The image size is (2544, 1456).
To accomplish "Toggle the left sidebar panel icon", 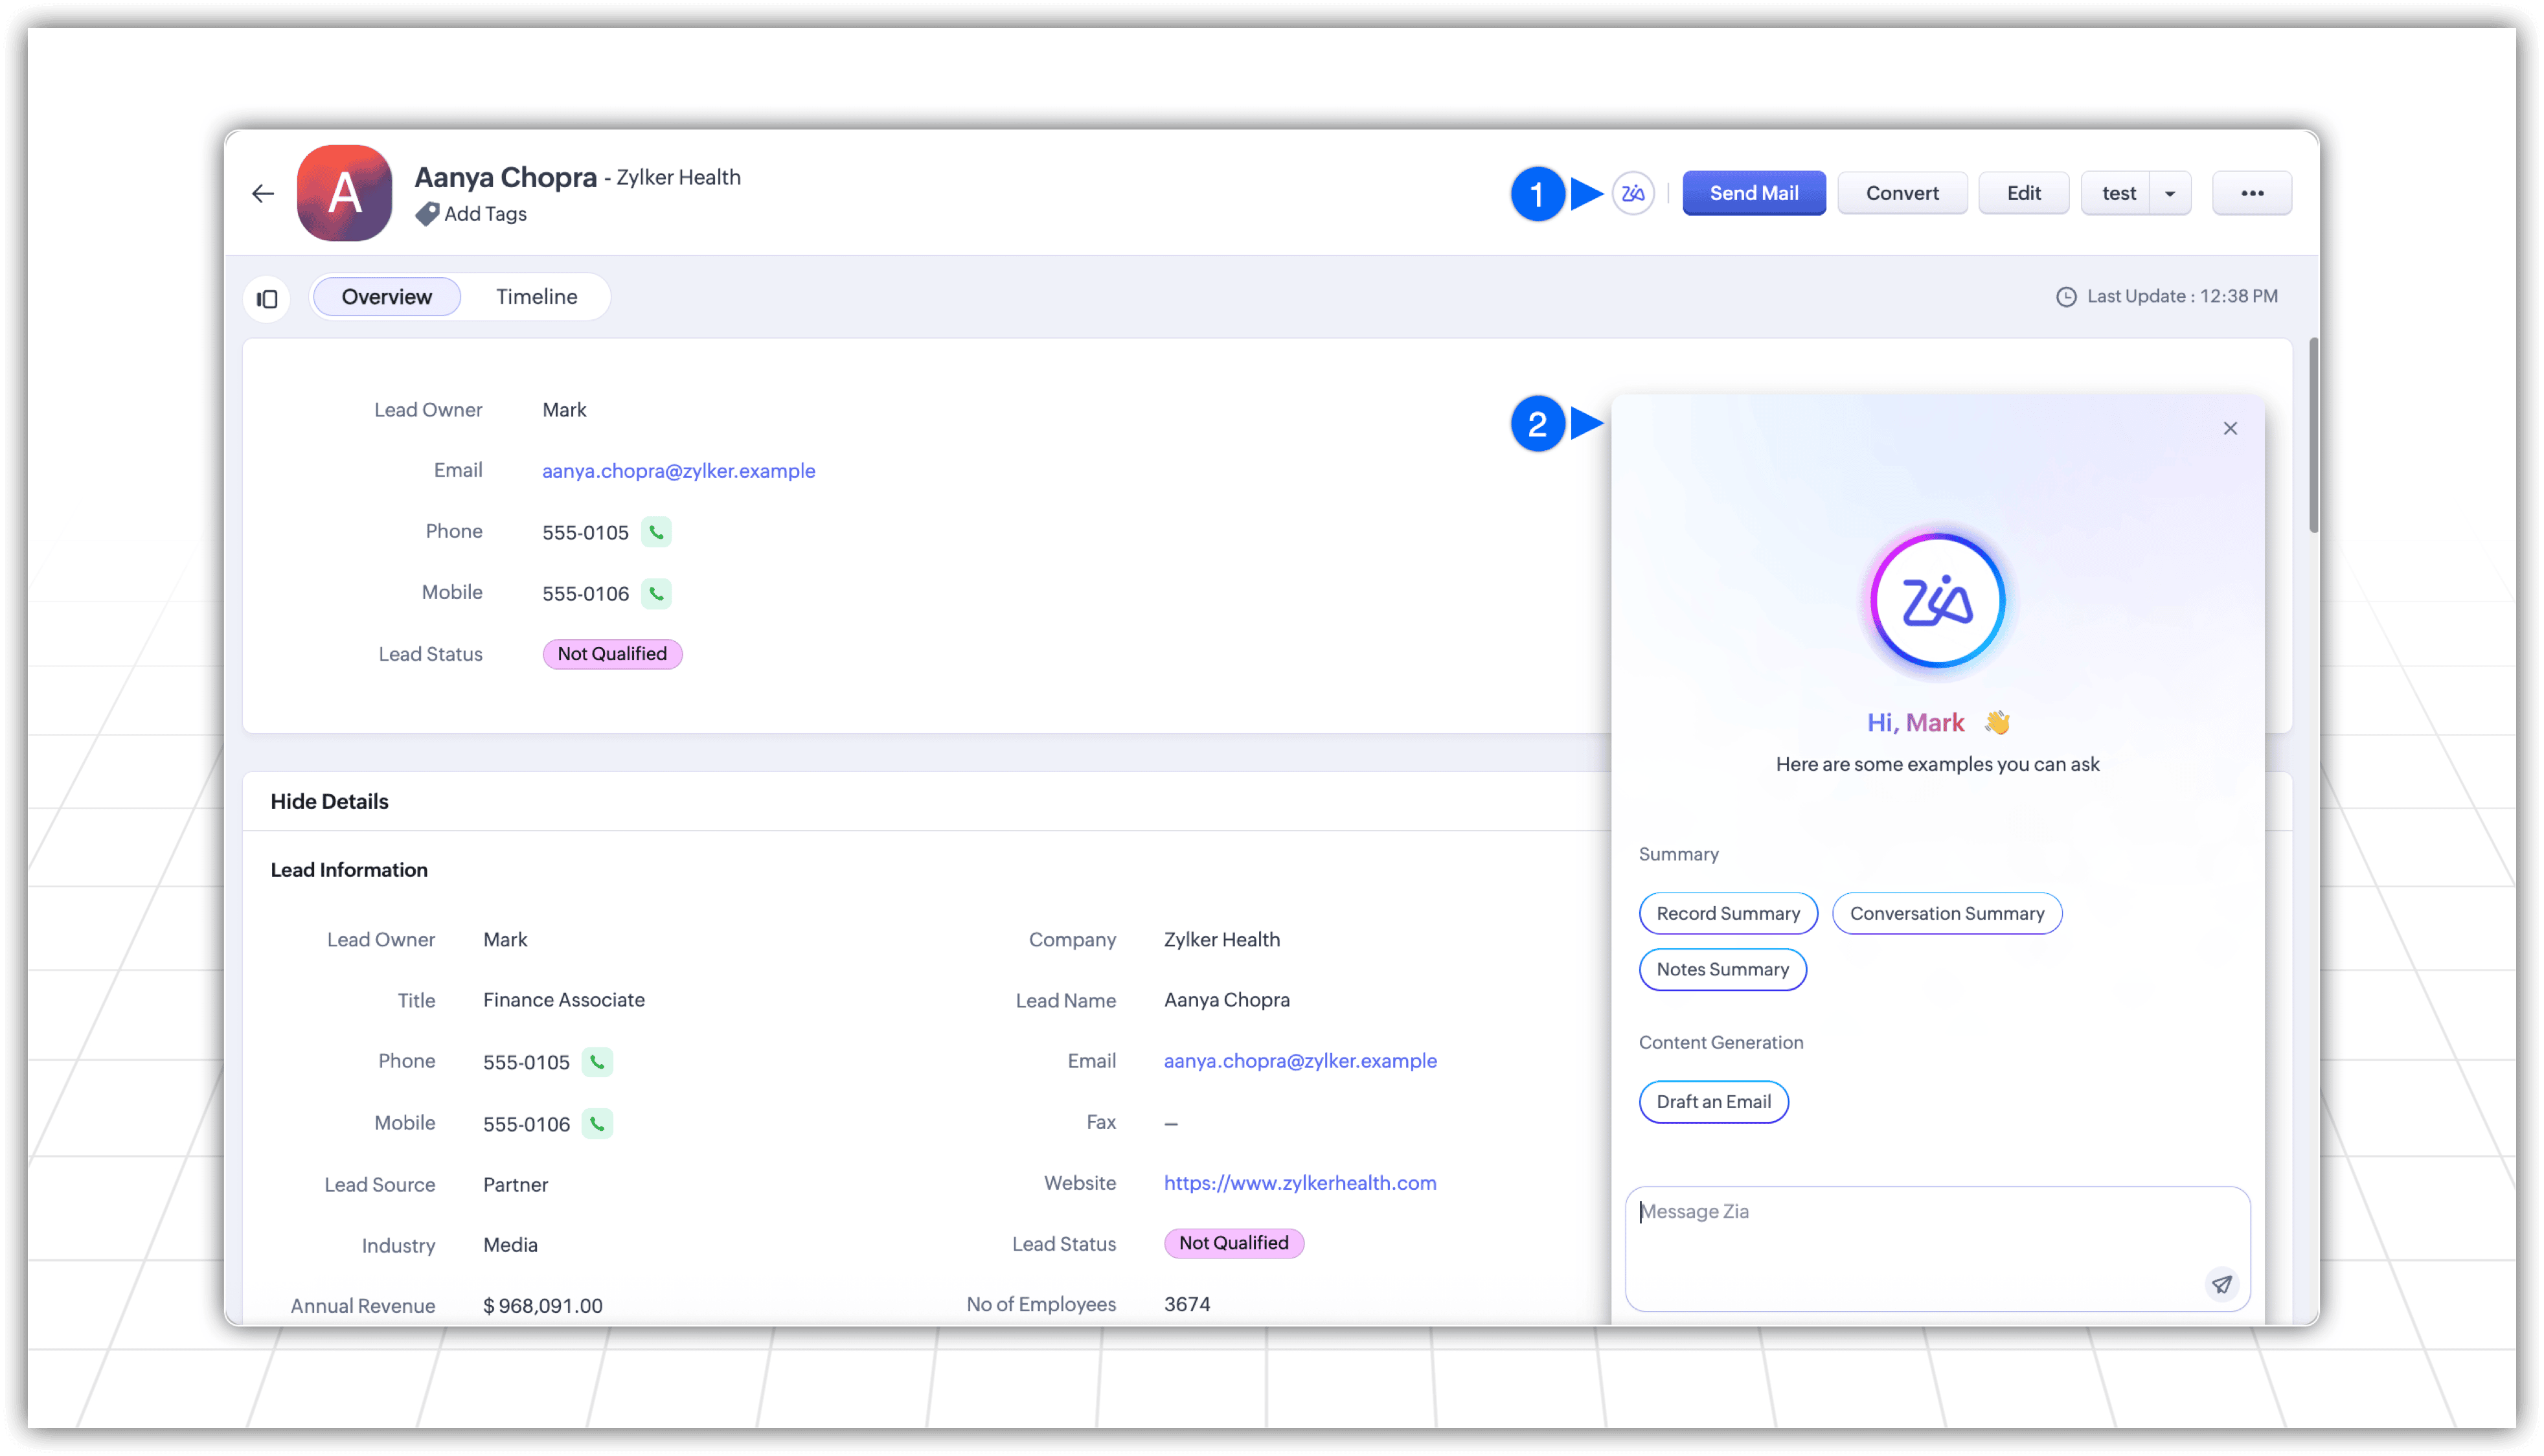I will pos(267,298).
